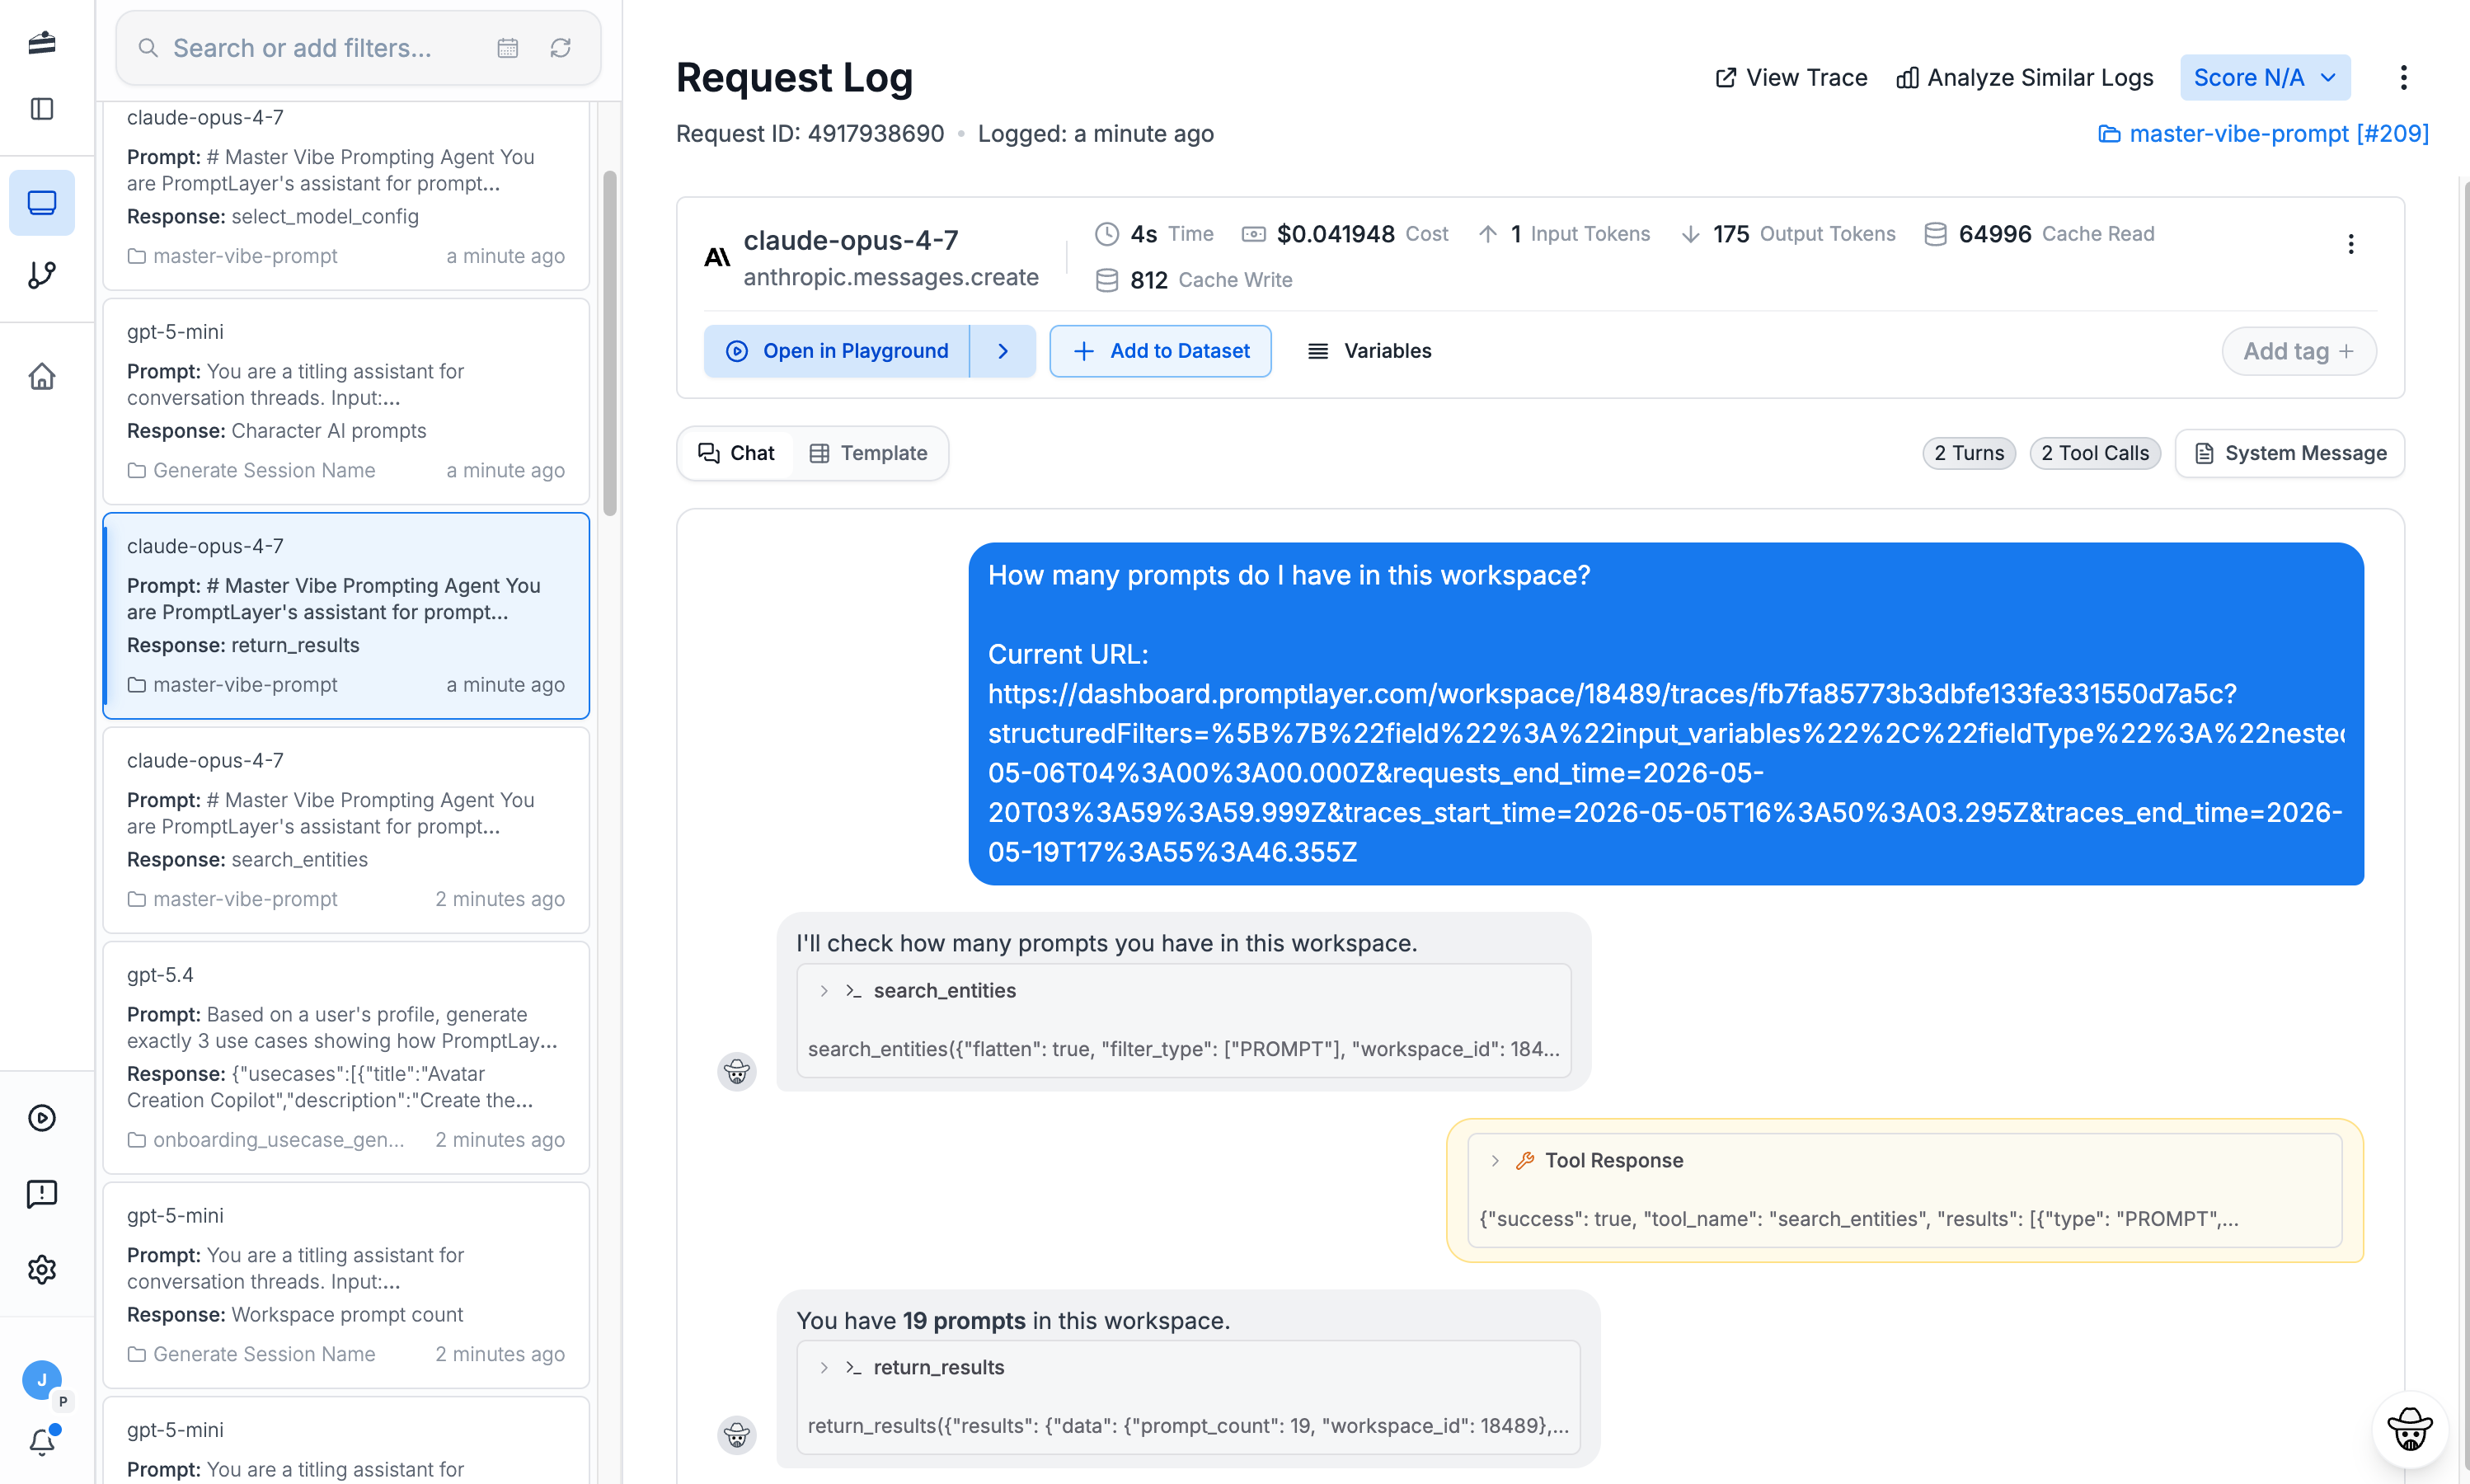Viewport: 2470px width, 1484px height.
Task: Click 'You have 19 prompts' reply text
Action: [x=1013, y=1320]
